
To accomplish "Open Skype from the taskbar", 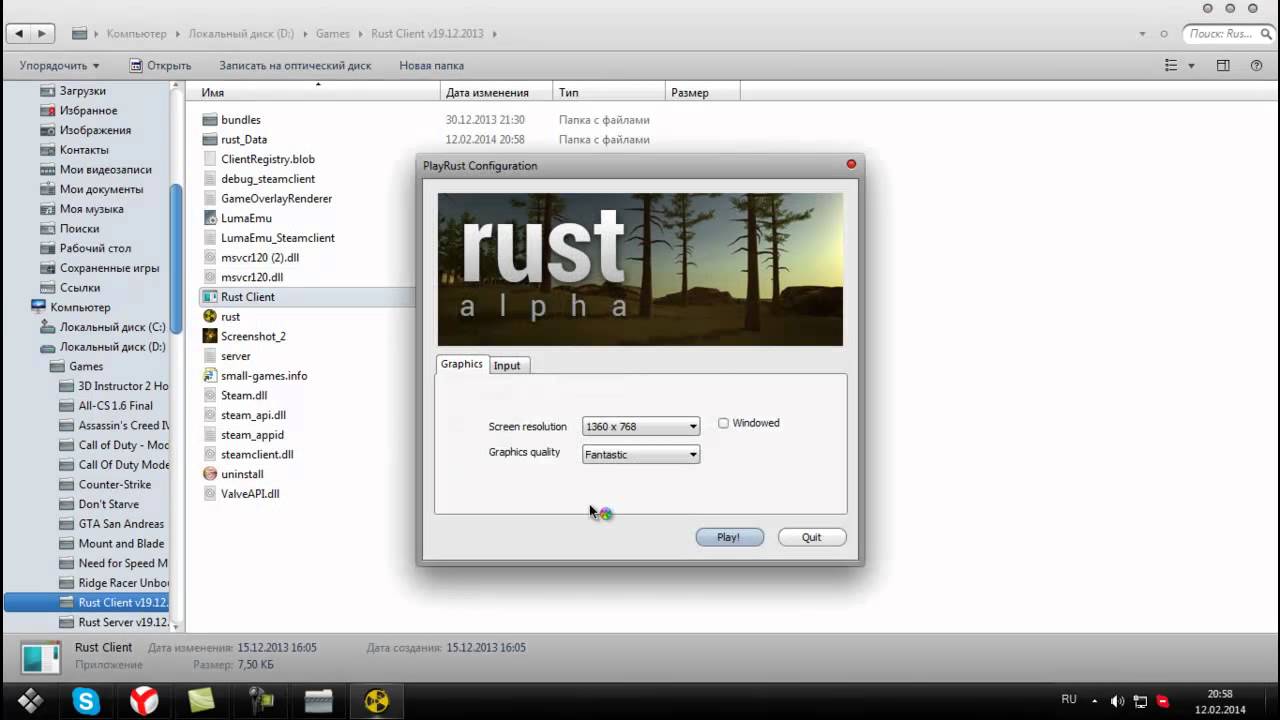I will point(87,702).
